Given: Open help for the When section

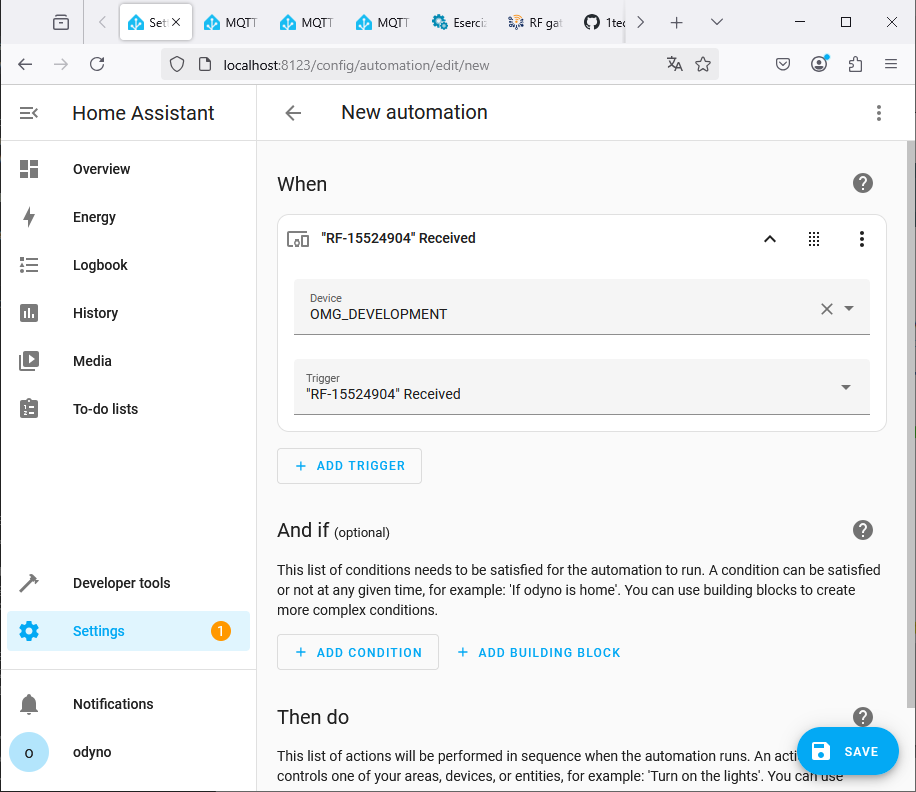Looking at the screenshot, I should (862, 183).
